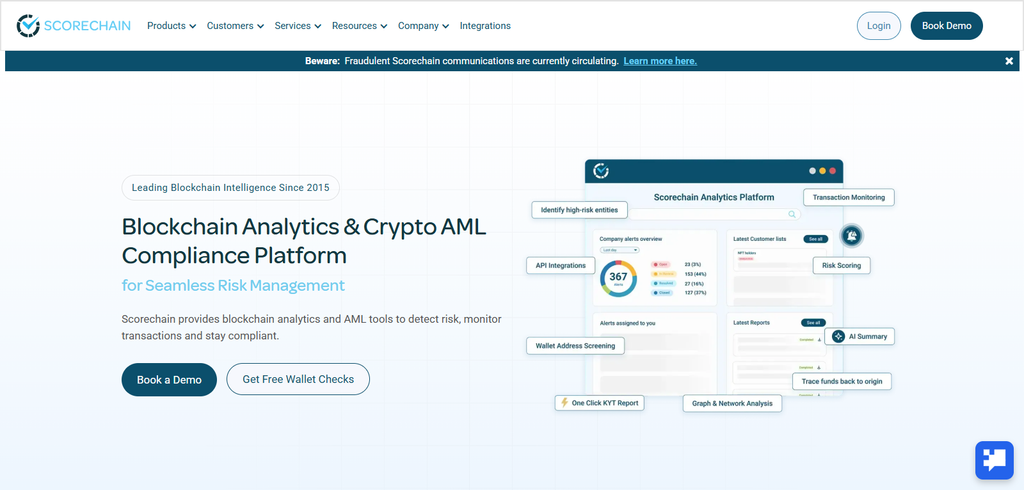Click the Scorechain Analytics Platform title
The image size is (1024, 490).
(714, 197)
